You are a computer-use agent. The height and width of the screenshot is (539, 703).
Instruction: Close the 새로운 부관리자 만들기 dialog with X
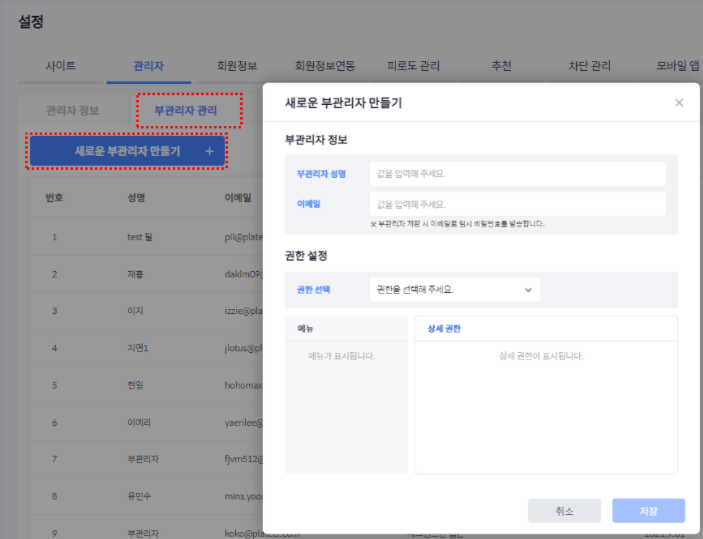(679, 103)
